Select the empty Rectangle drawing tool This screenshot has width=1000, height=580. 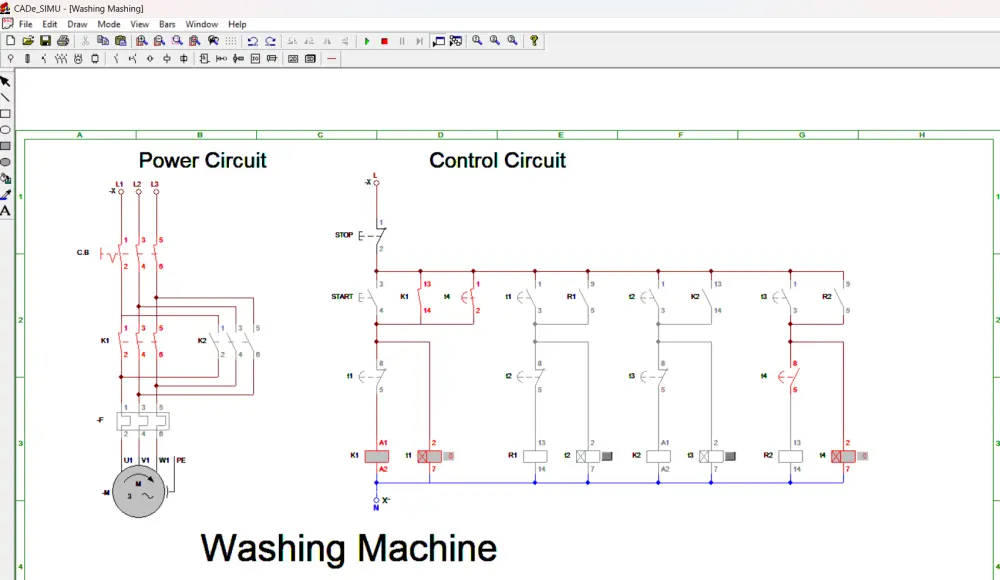click(5, 114)
